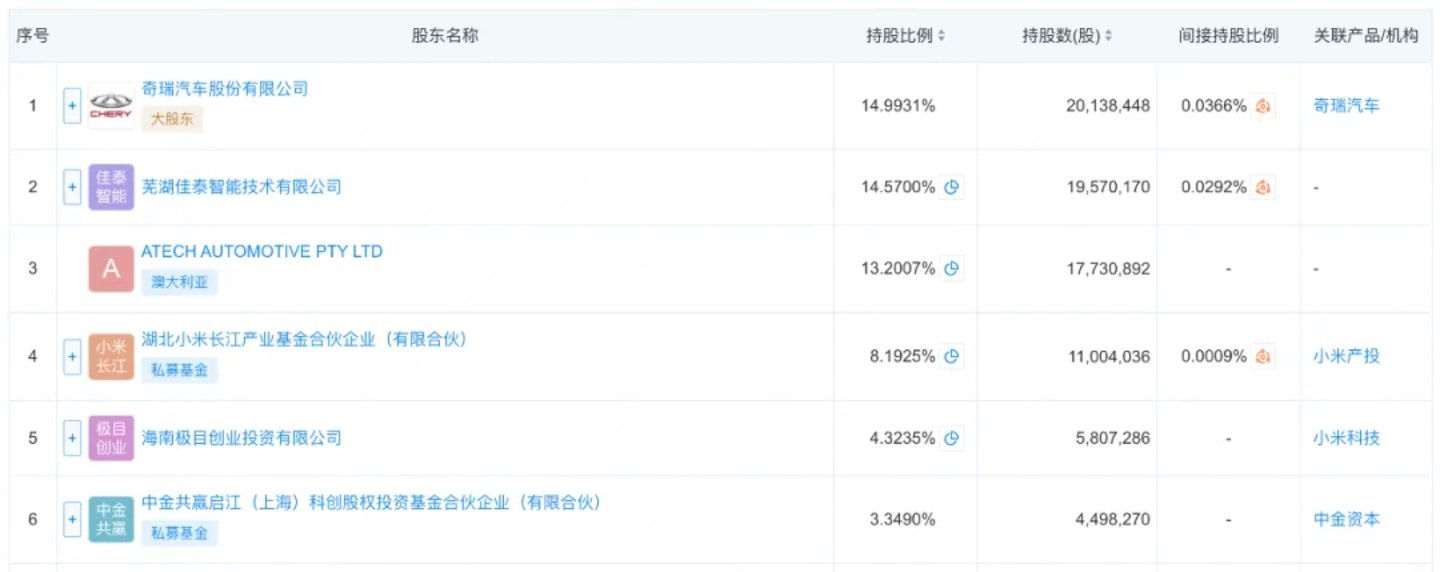The width and height of the screenshot is (1440, 572).
Task: Click the 澳大利亚 tag under ATECH
Action: [x=179, y=283]
